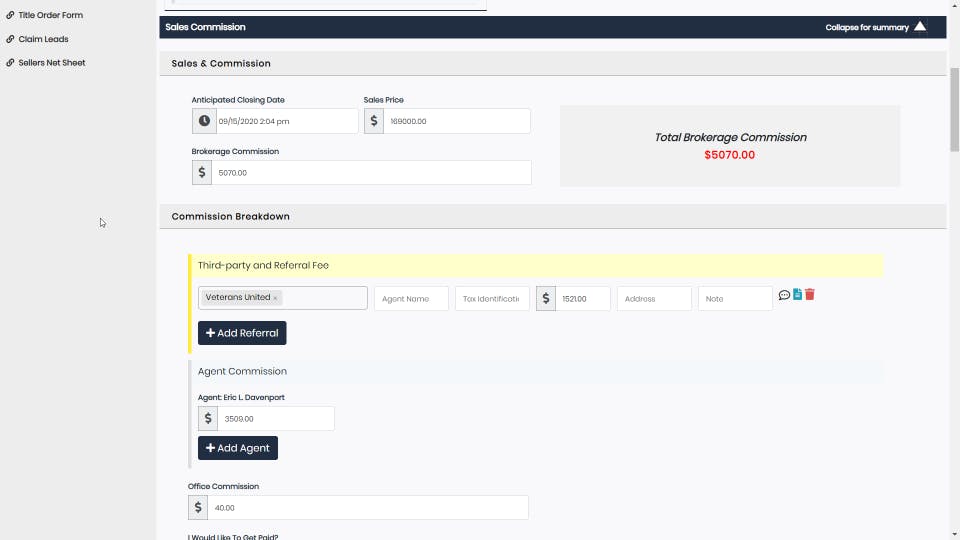Open Claim Leads in the sidebar
The image size is (960, 540).
(43, 39)
